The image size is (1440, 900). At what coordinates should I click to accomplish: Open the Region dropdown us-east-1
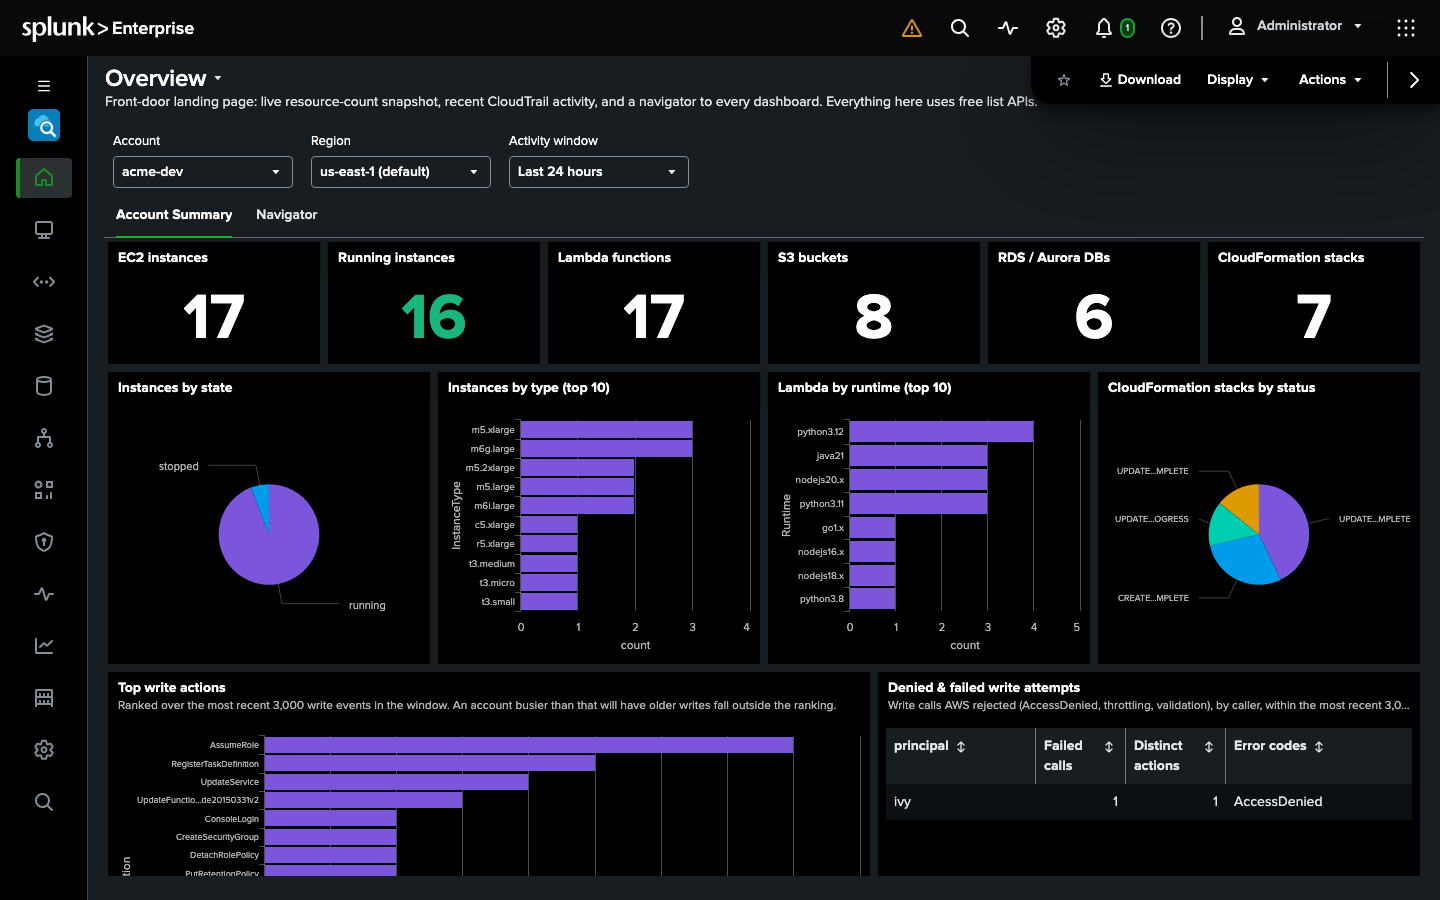[401, 172]
